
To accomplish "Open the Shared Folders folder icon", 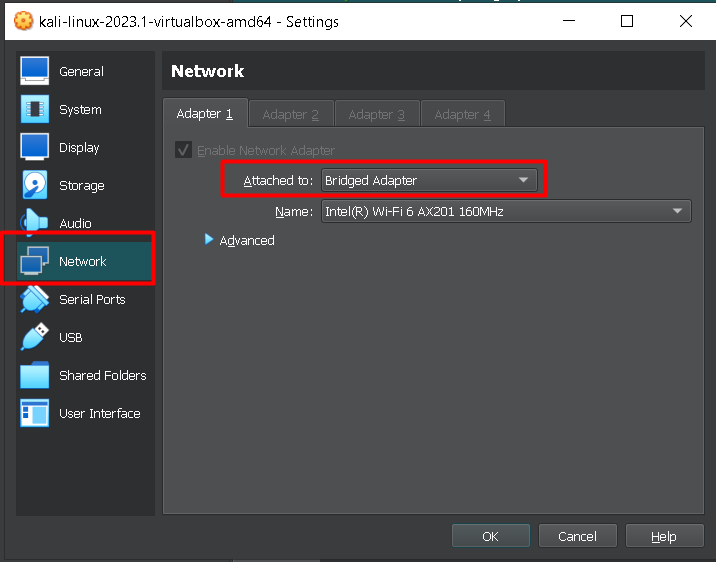I will click(35, 375).
